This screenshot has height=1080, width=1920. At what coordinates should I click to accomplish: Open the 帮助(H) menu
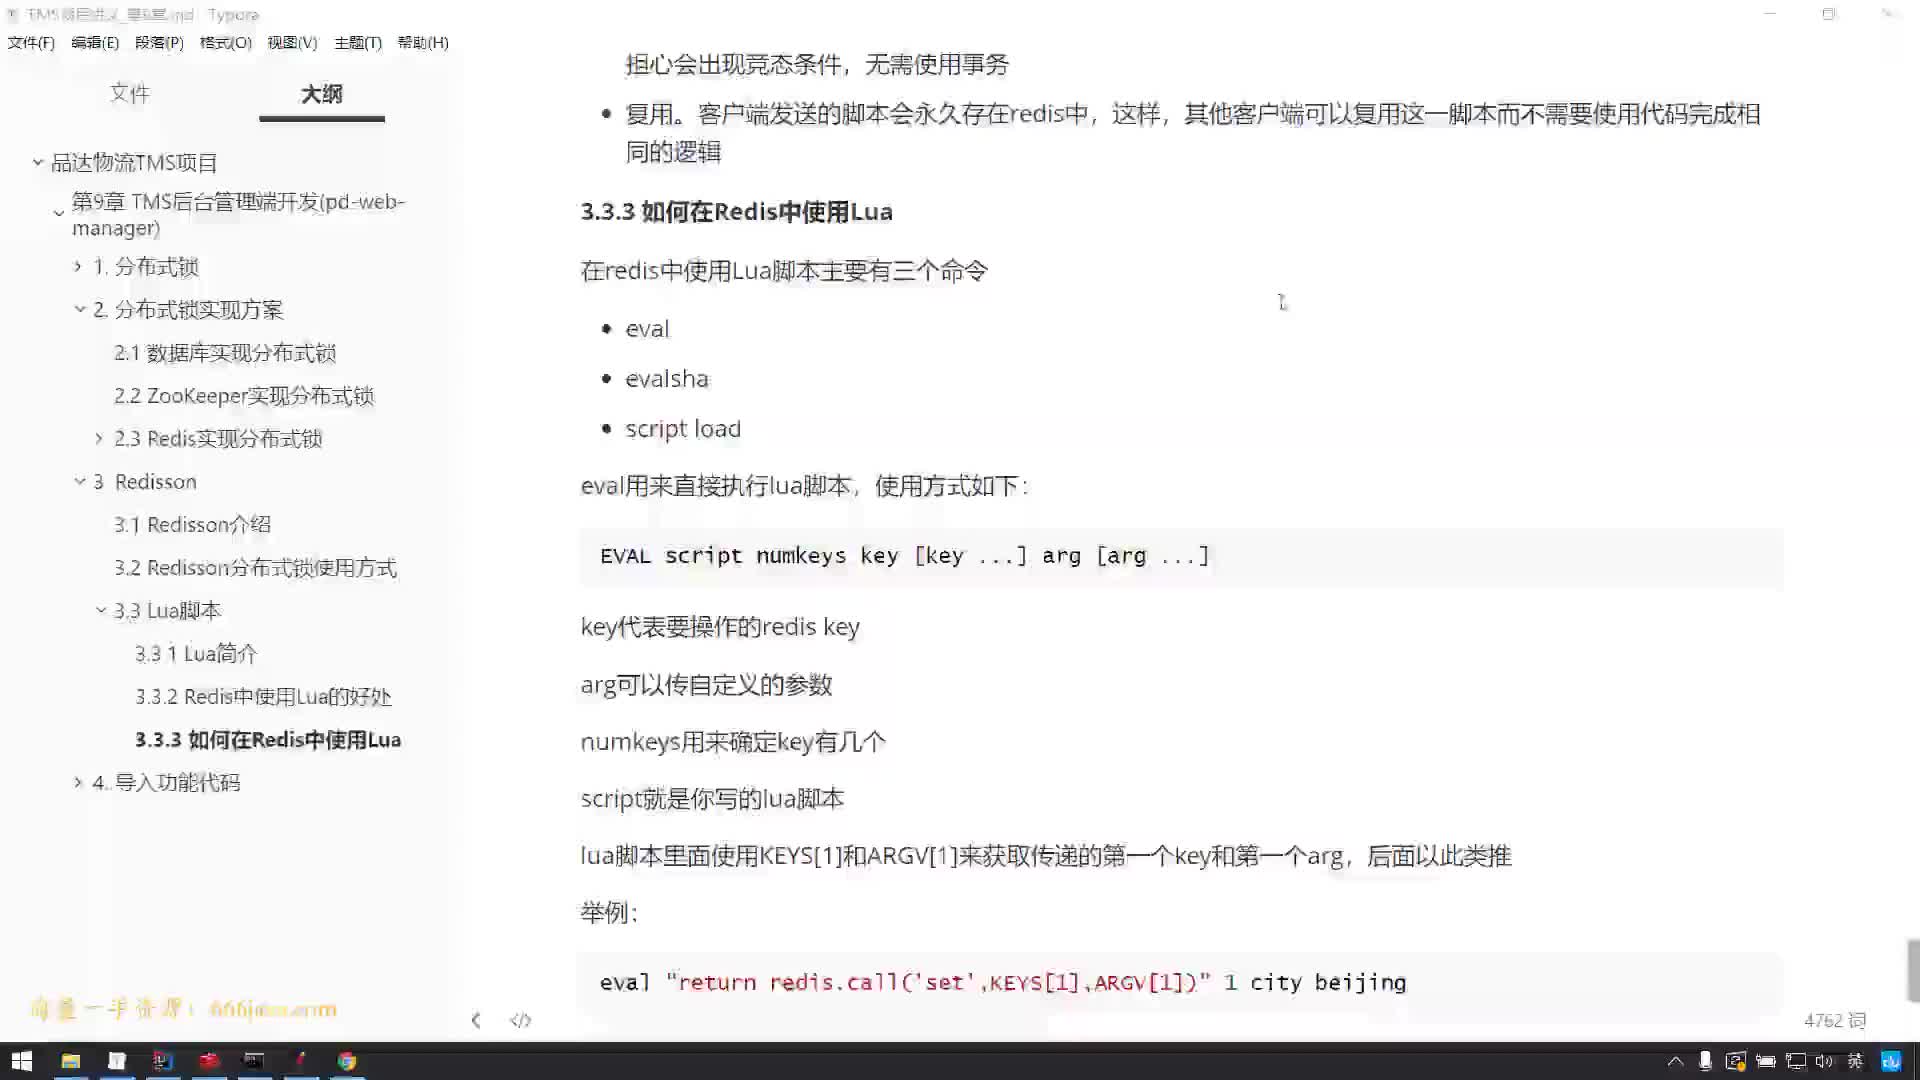[423, 43]
